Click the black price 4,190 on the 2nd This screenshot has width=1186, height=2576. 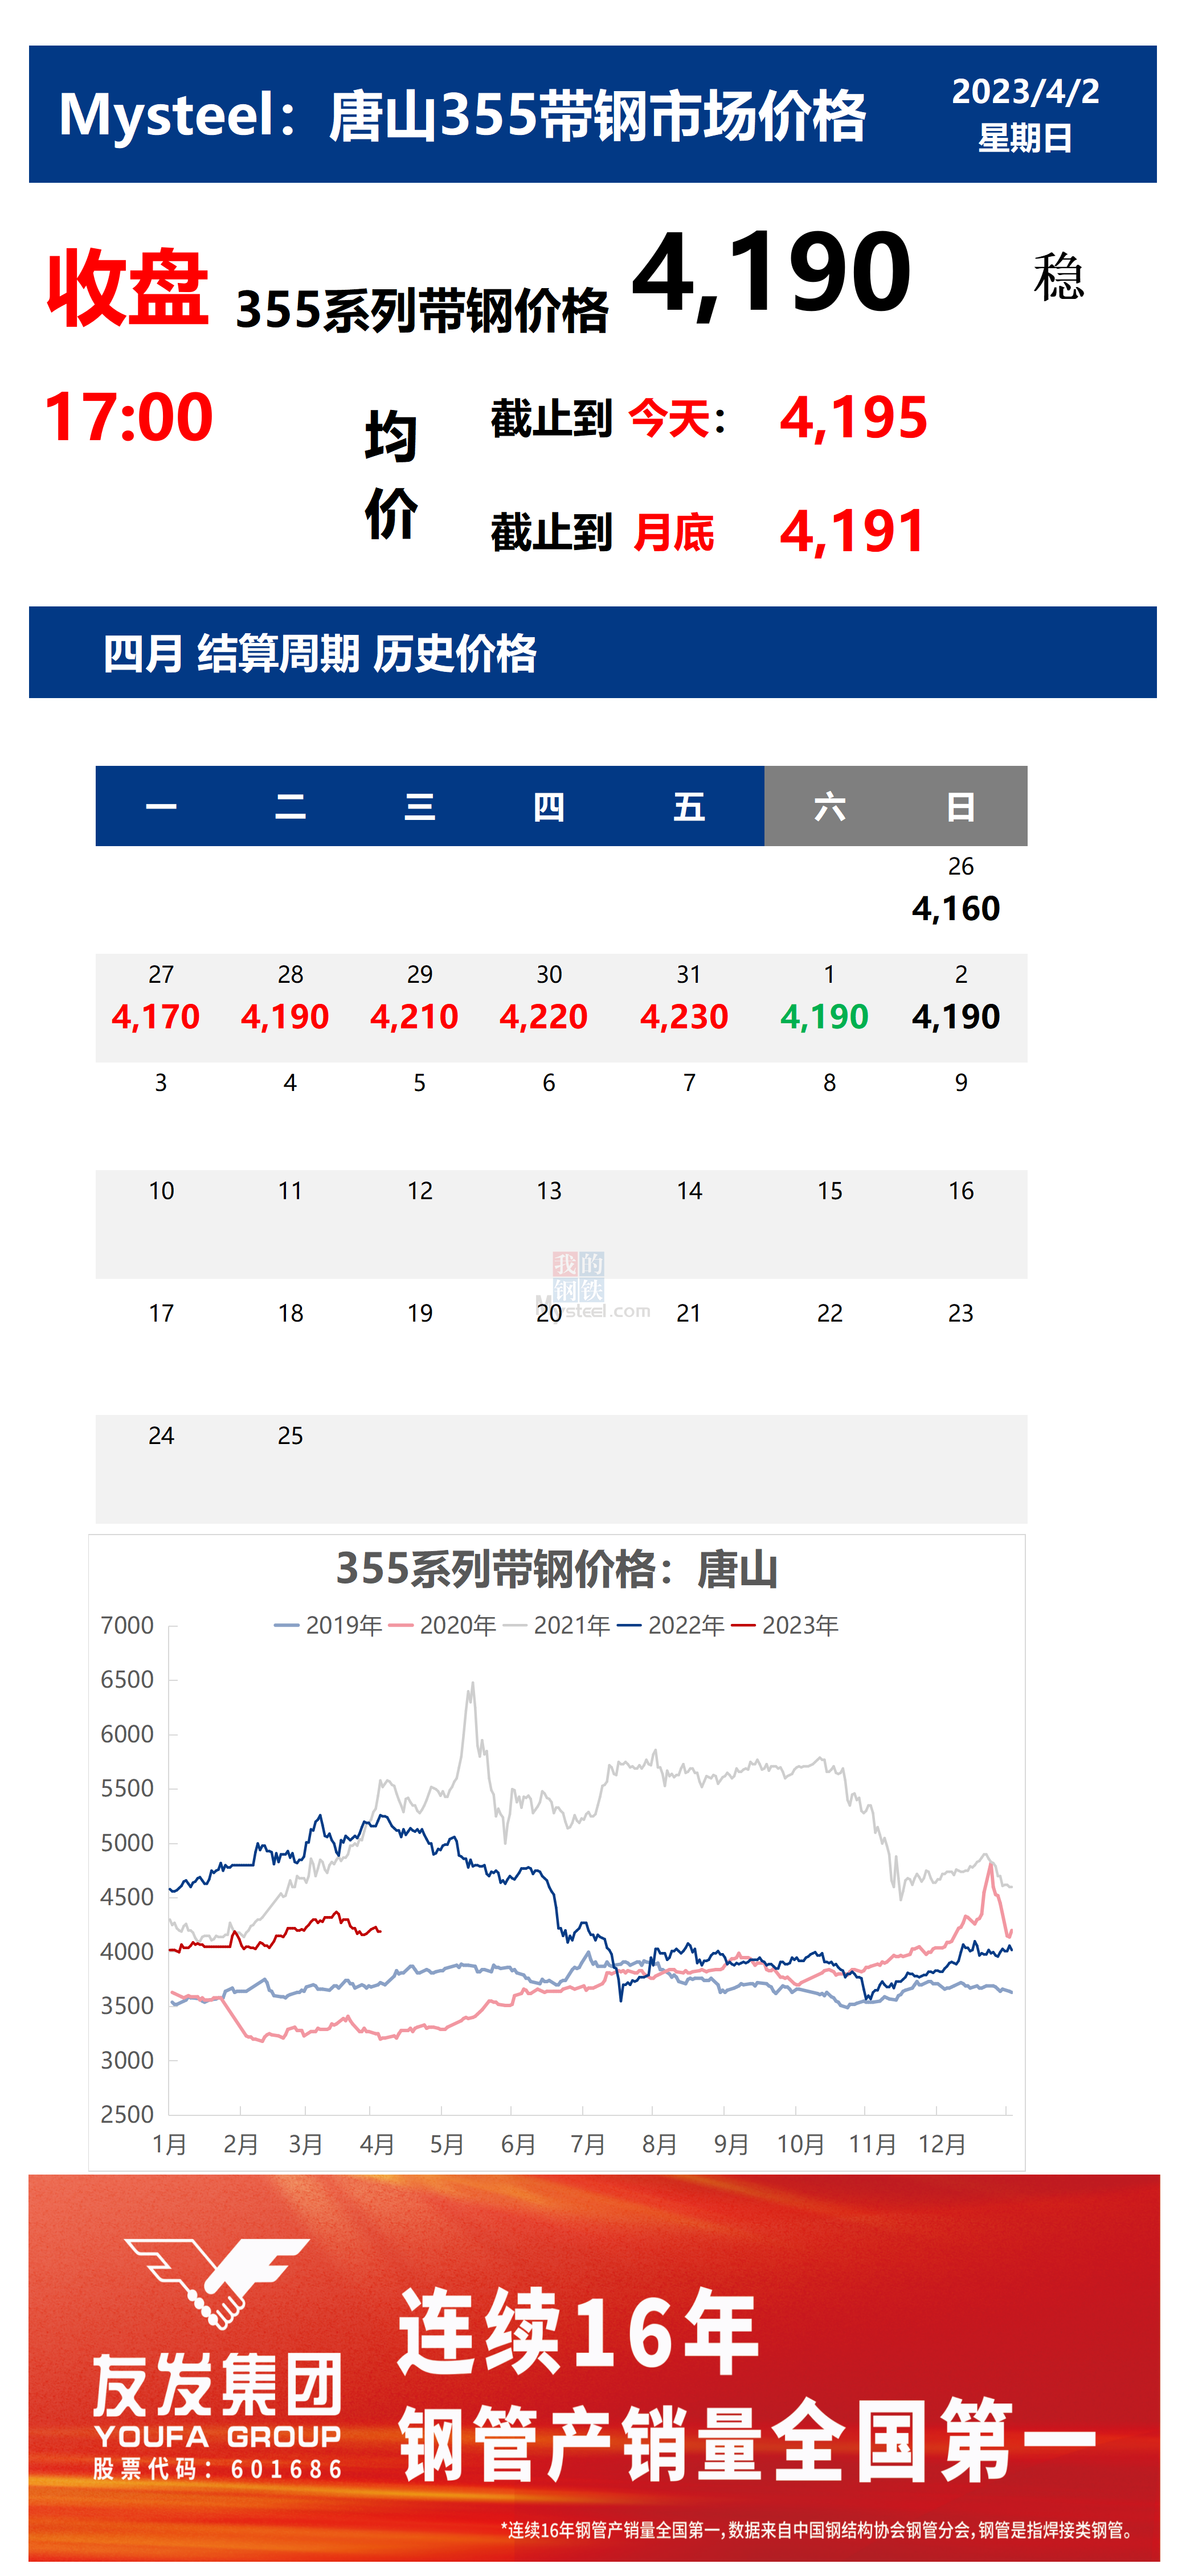(x=956, y=1017)
